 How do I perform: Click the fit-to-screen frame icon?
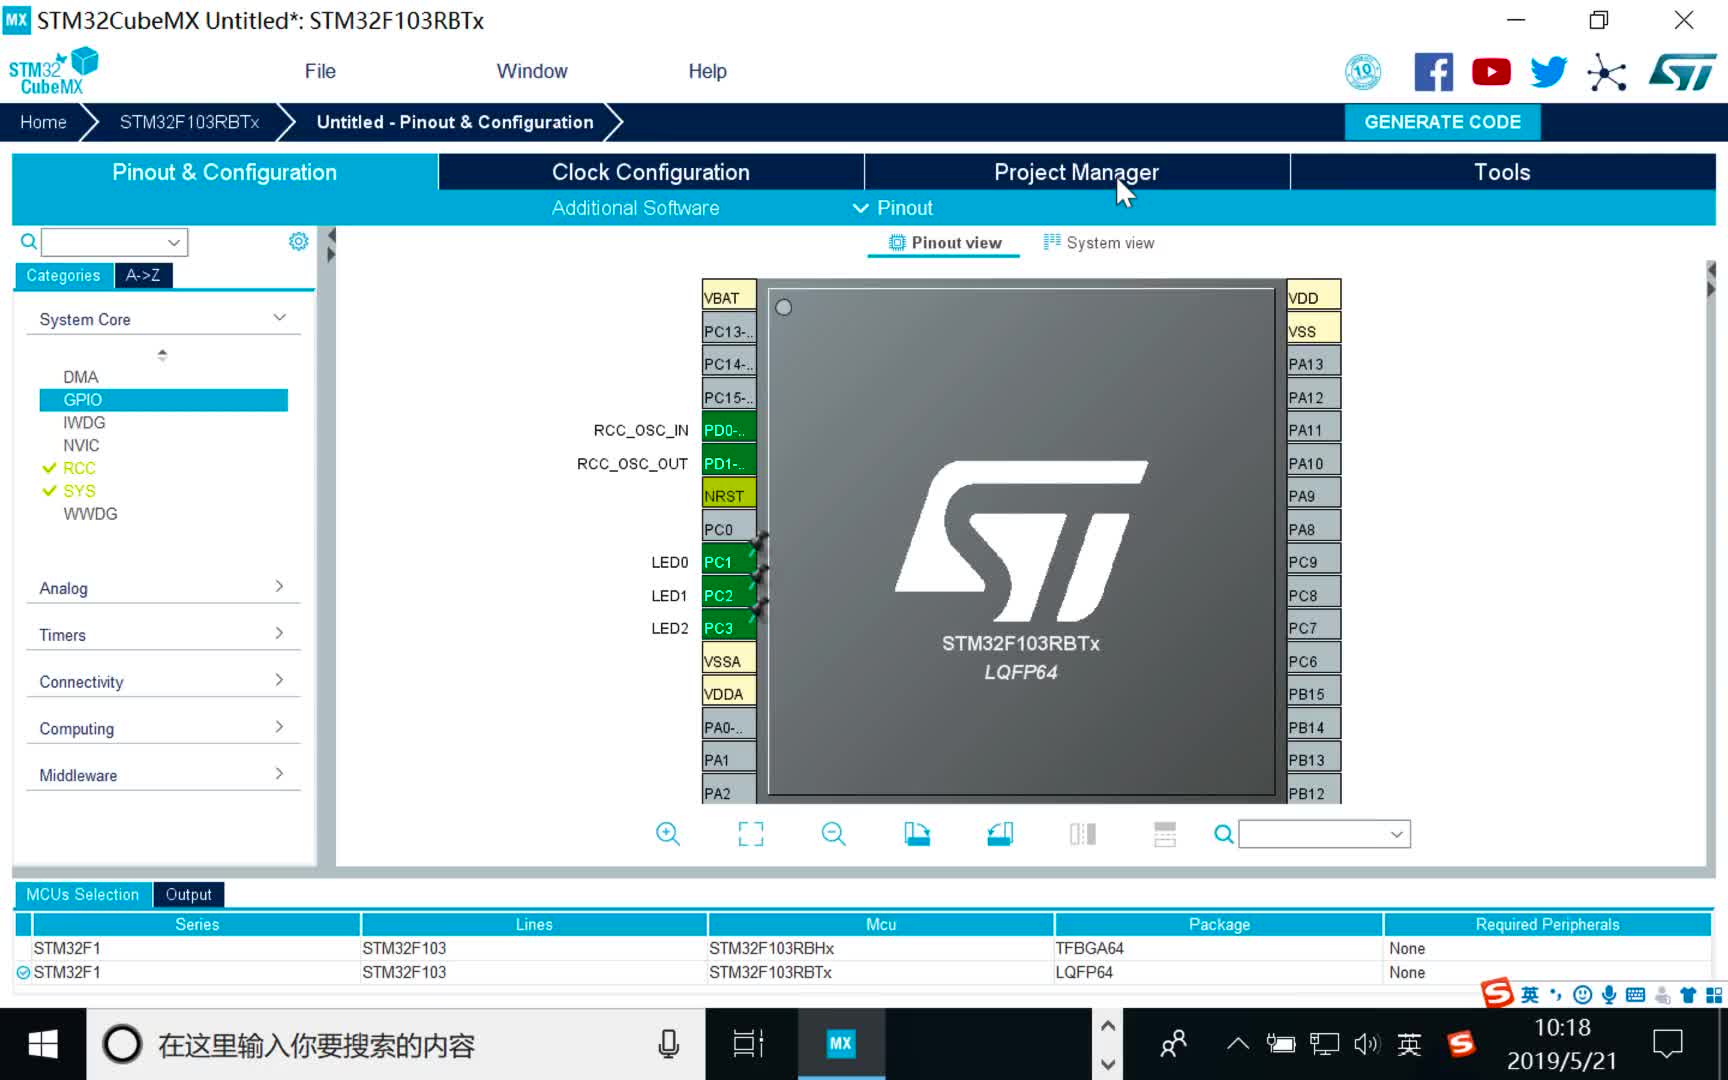[751, 834]
